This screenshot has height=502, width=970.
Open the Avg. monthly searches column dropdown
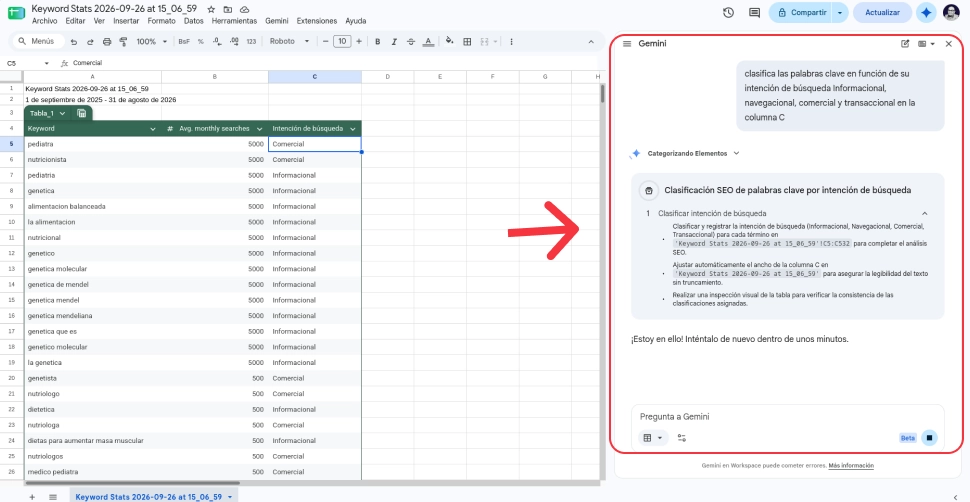[x=258, y=129]
